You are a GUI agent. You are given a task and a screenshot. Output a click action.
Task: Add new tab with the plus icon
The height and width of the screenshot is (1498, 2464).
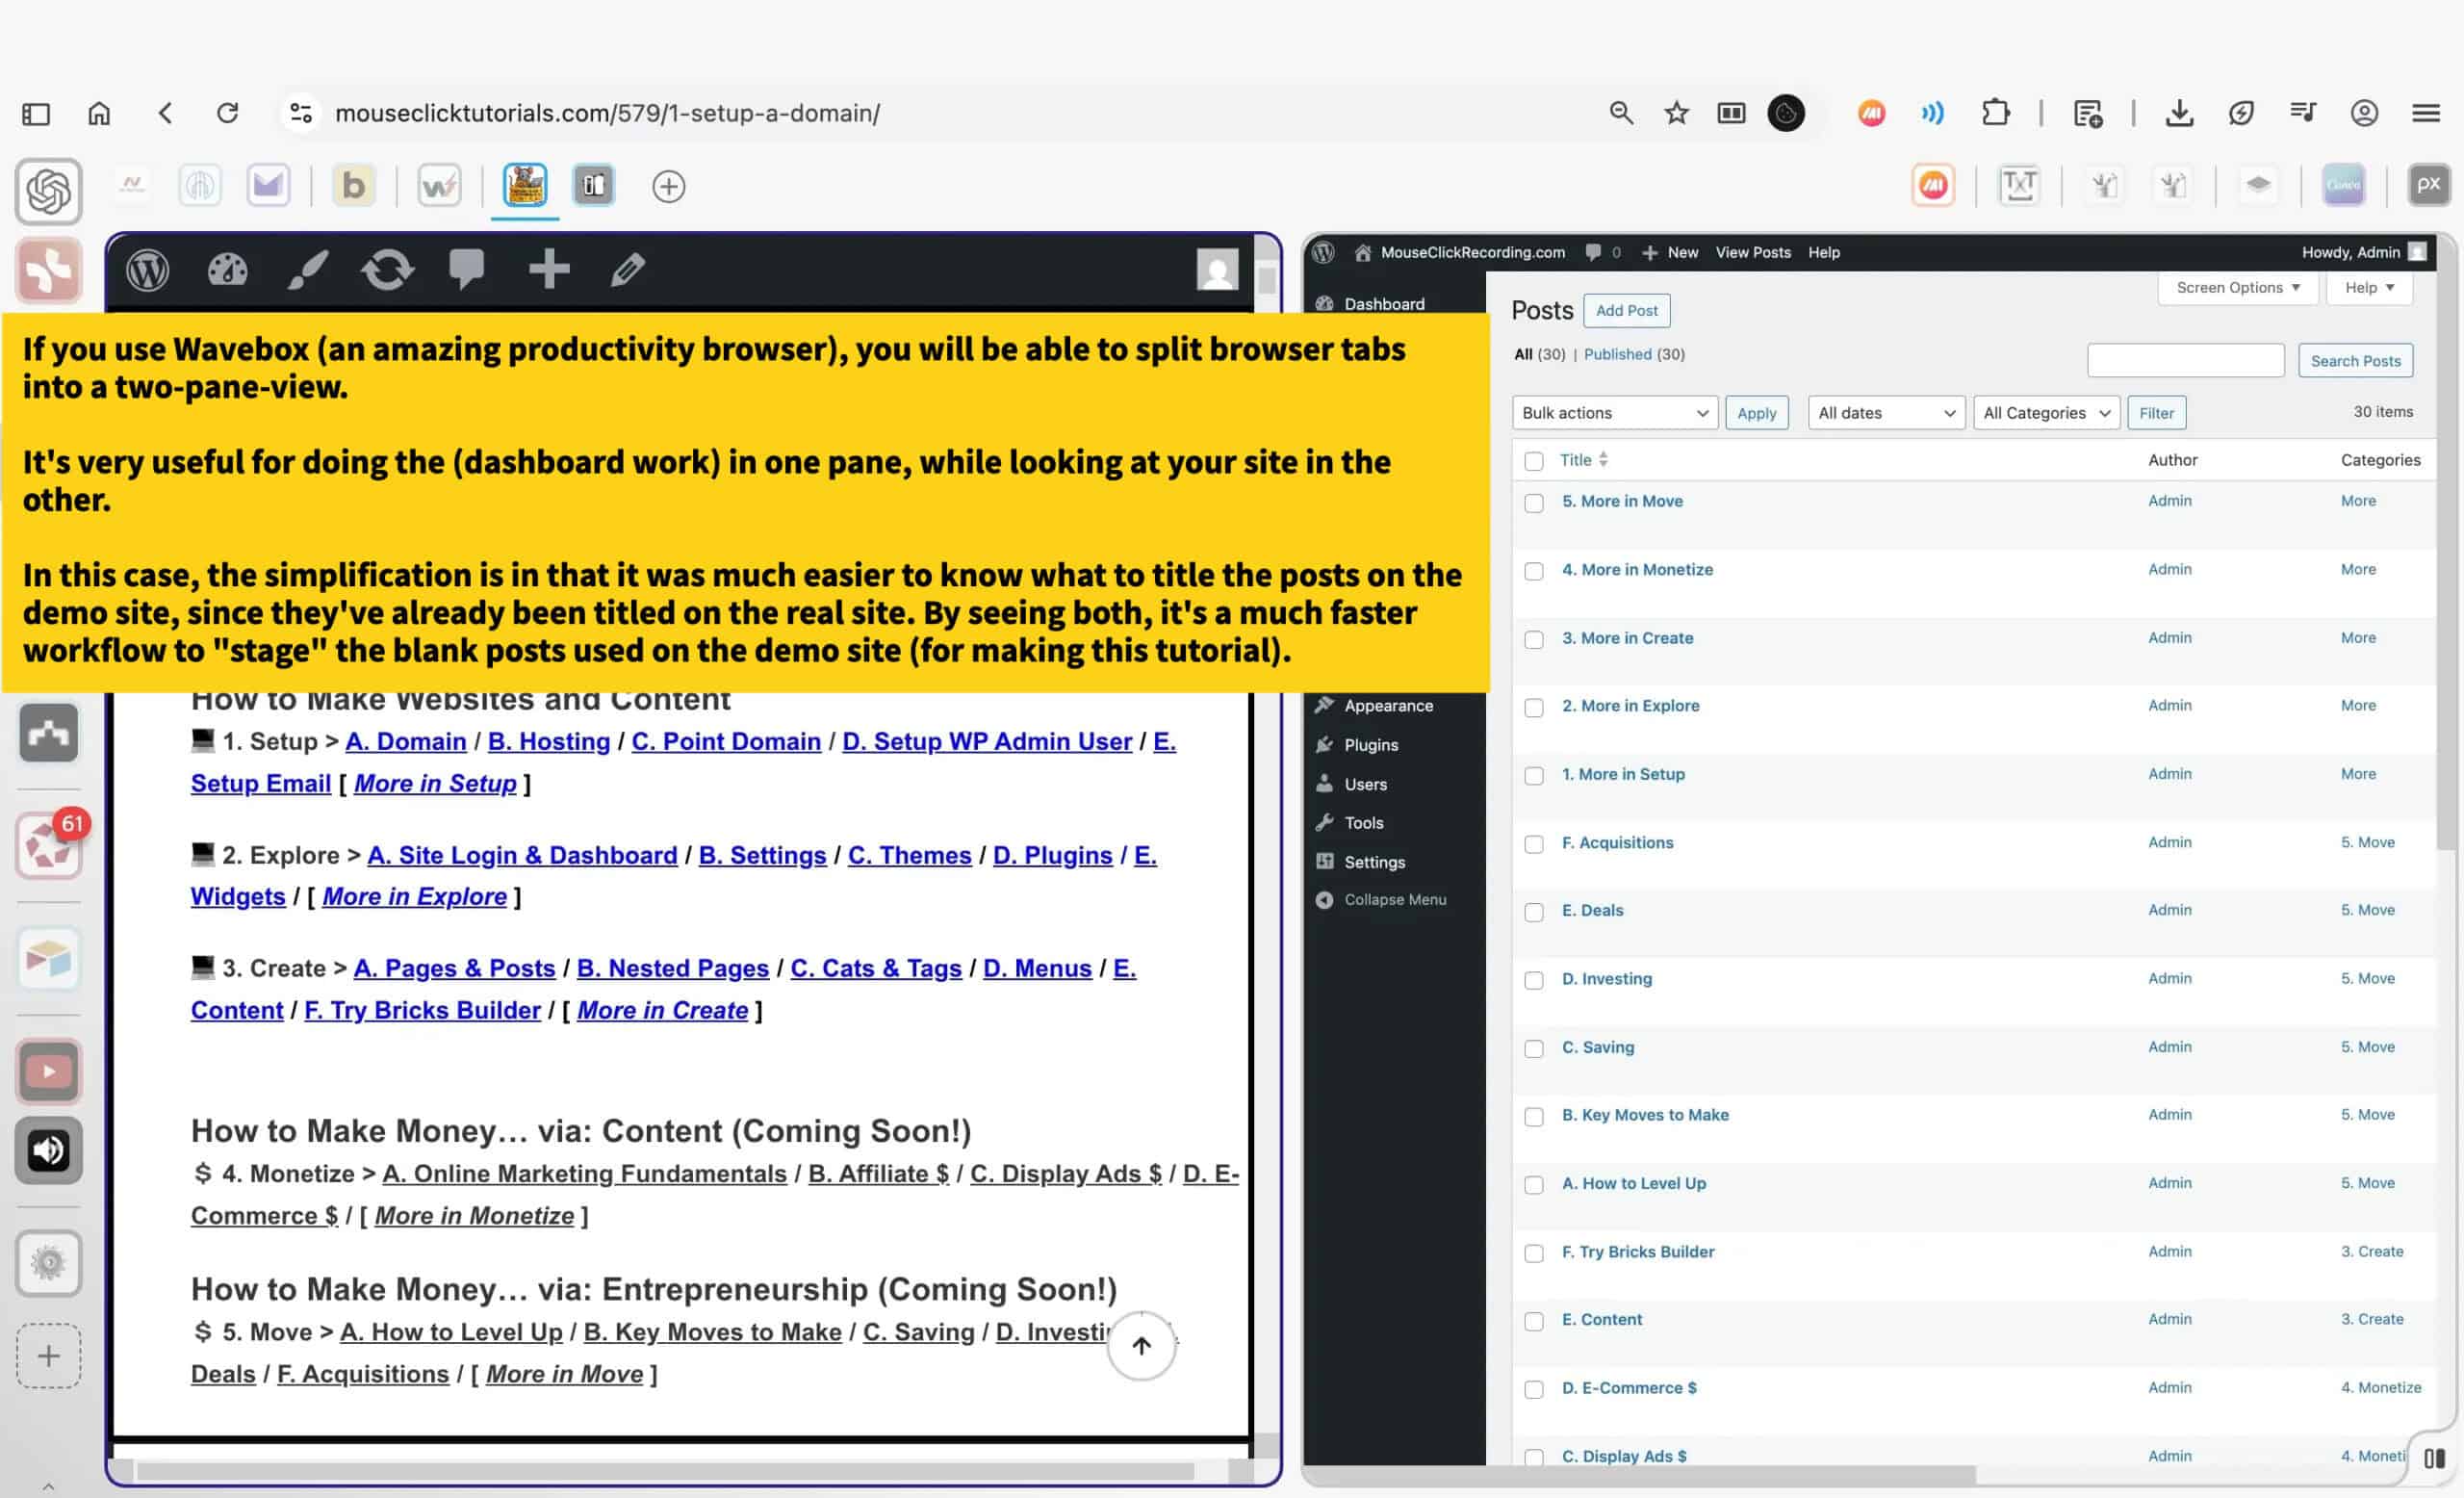coord(668,186)
